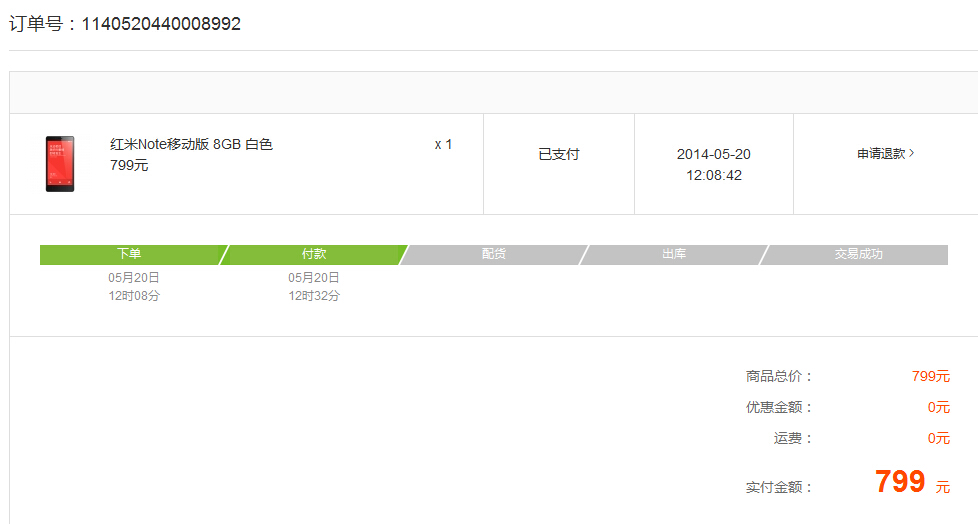Click the 优惠金额 label

pos(779,408)
